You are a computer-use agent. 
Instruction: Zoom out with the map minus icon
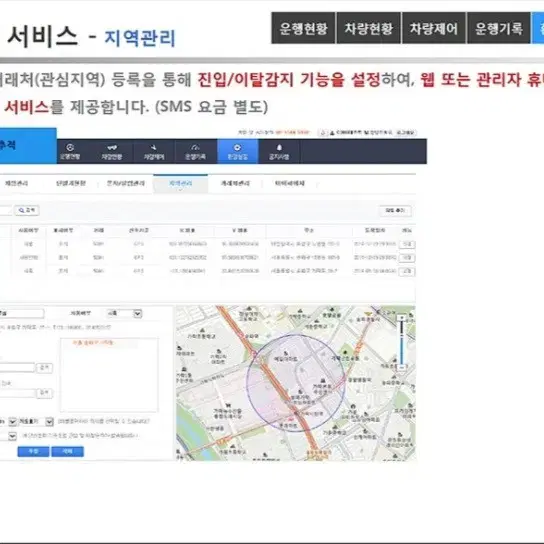402,367
